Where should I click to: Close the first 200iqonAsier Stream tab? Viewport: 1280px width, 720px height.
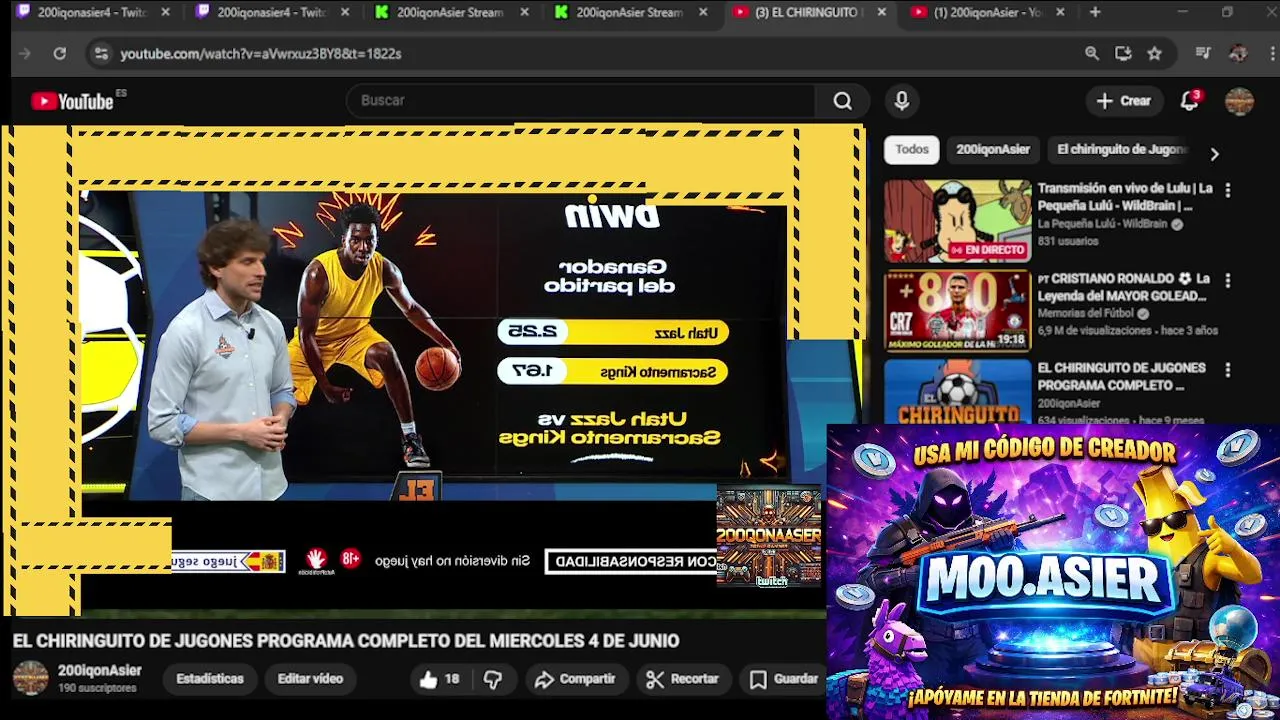pyautogui.click(x=523, y=12)
